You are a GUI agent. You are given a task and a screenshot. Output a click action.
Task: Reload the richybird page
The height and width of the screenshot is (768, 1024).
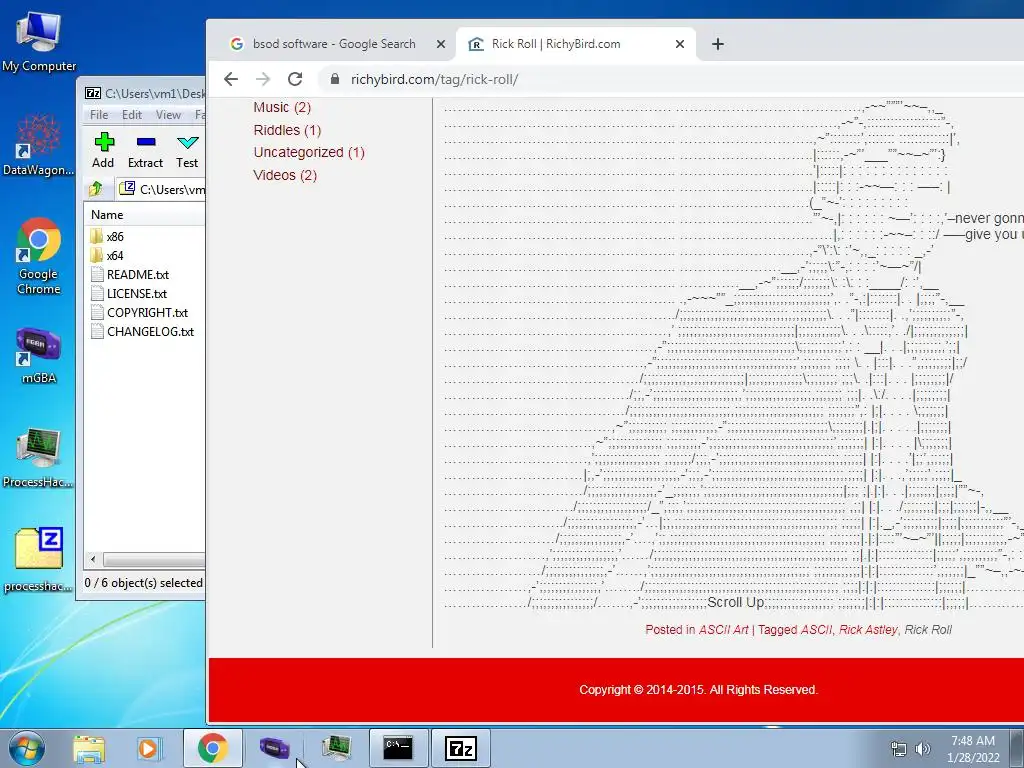(295, 79)
